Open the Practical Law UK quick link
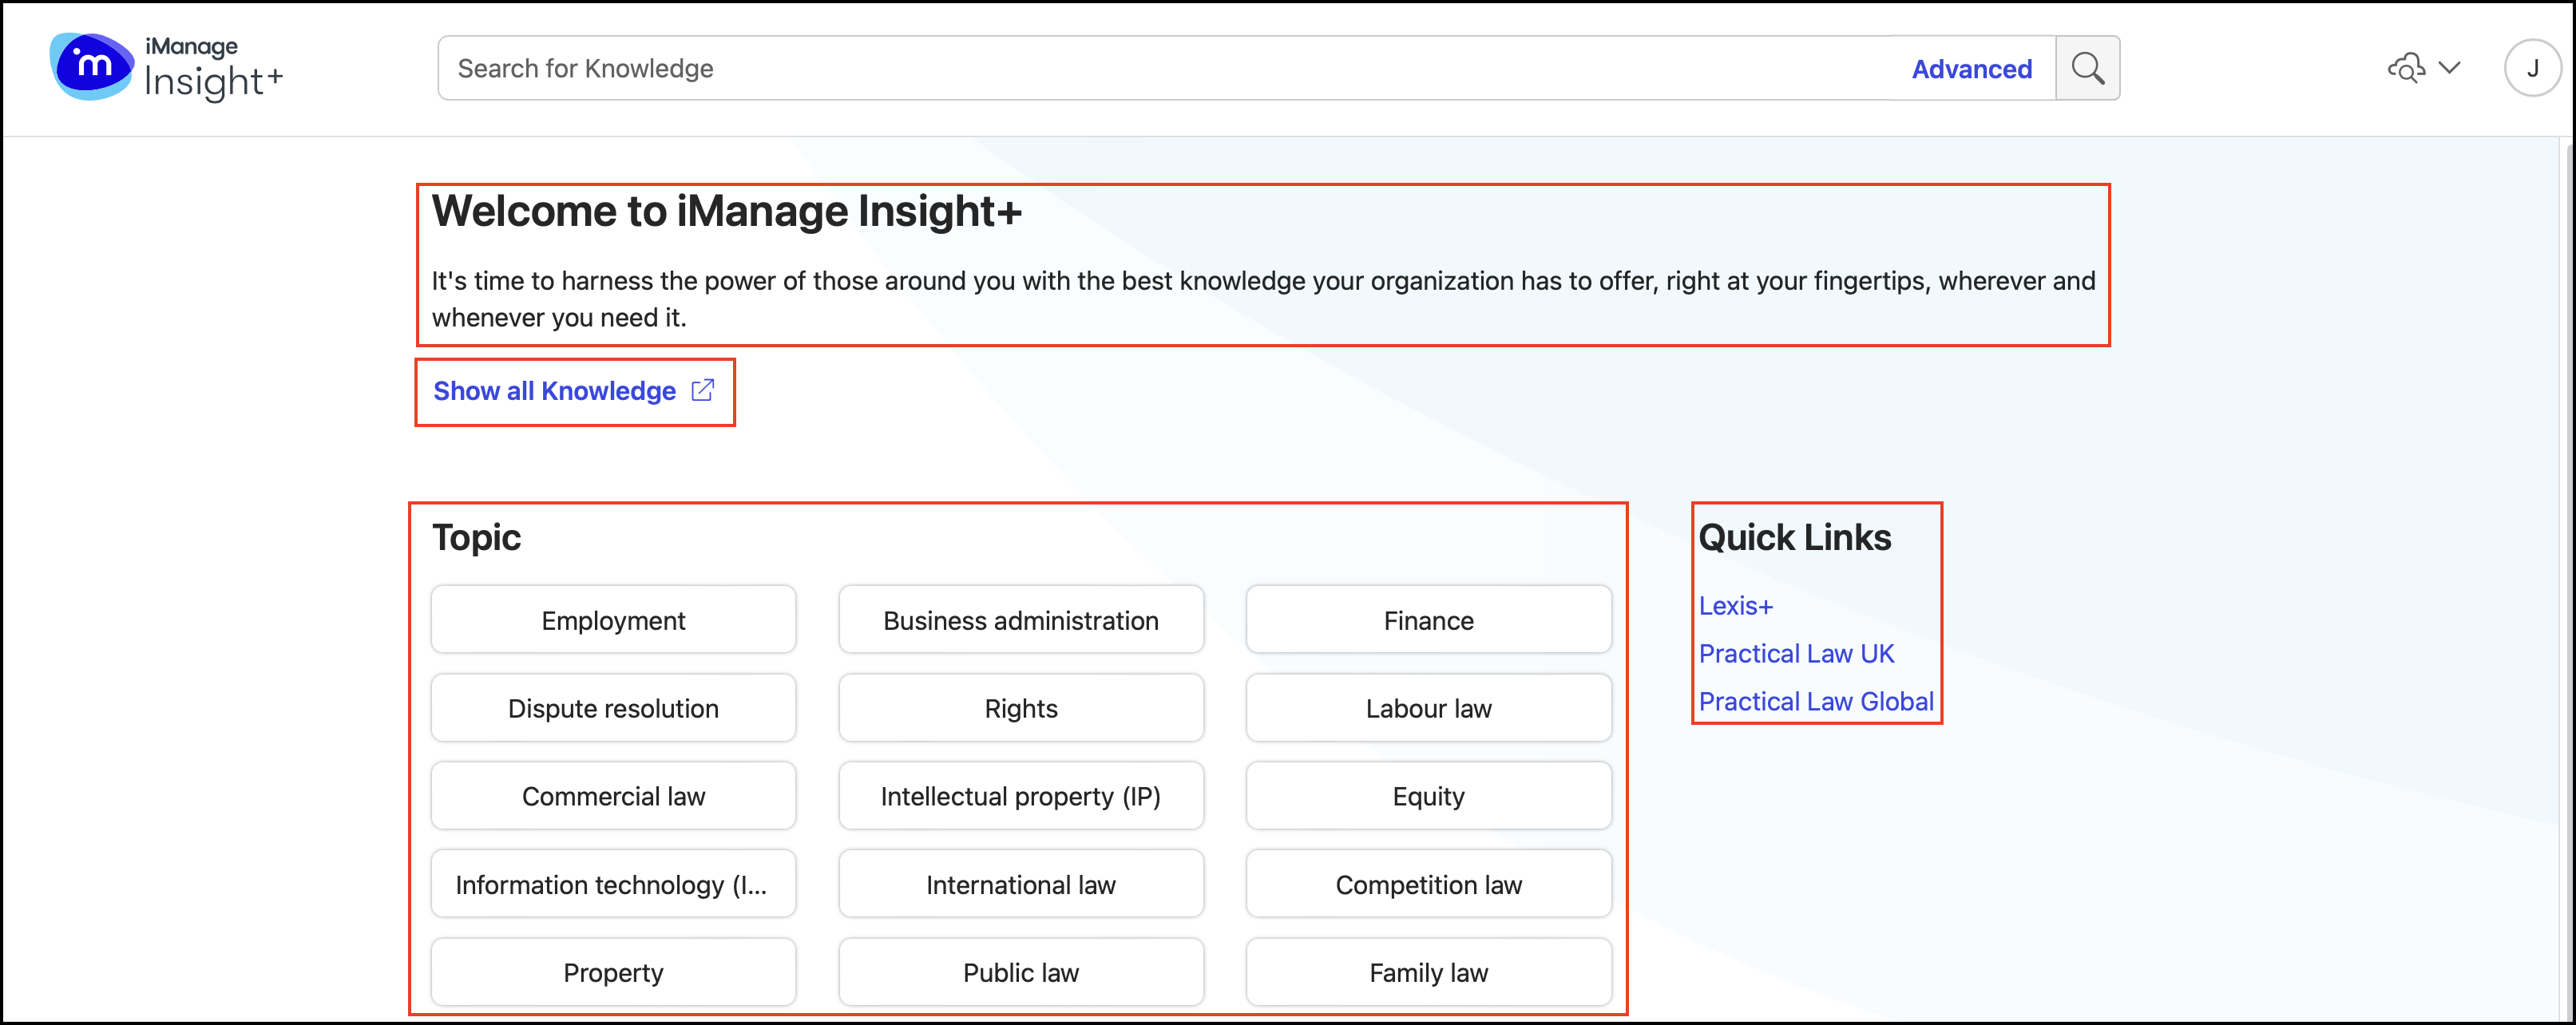Image resolution: width=2576 pixels, height=1025 pixels. [1796, 654]
